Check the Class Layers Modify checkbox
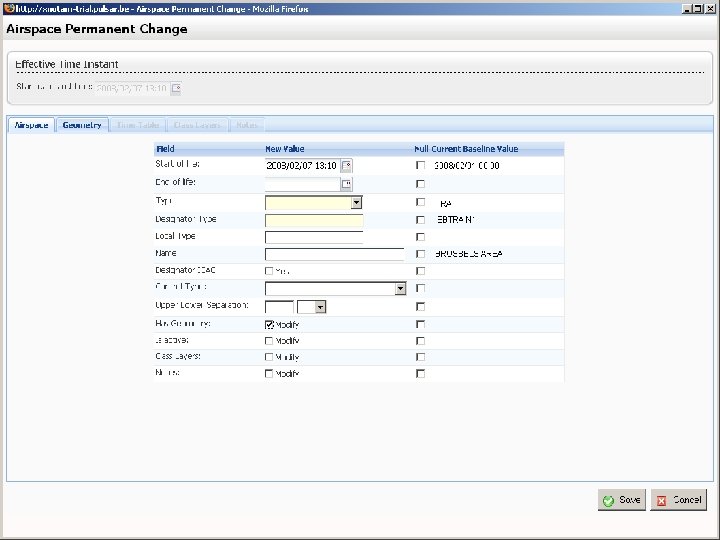 click(269, 357)
